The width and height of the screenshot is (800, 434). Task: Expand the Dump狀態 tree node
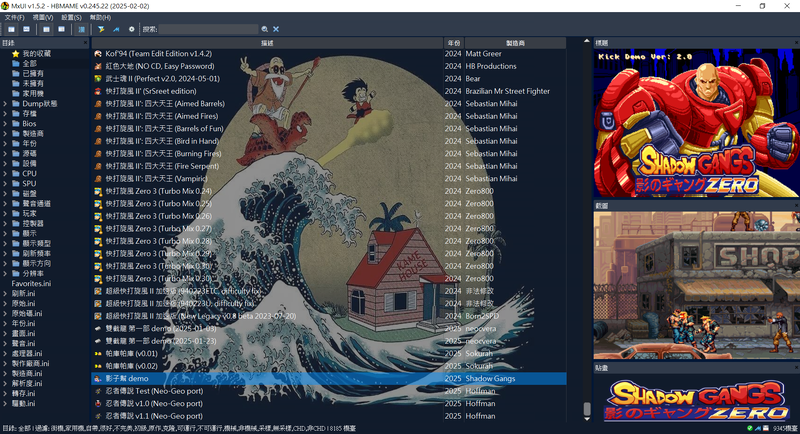tap(5, 104)
